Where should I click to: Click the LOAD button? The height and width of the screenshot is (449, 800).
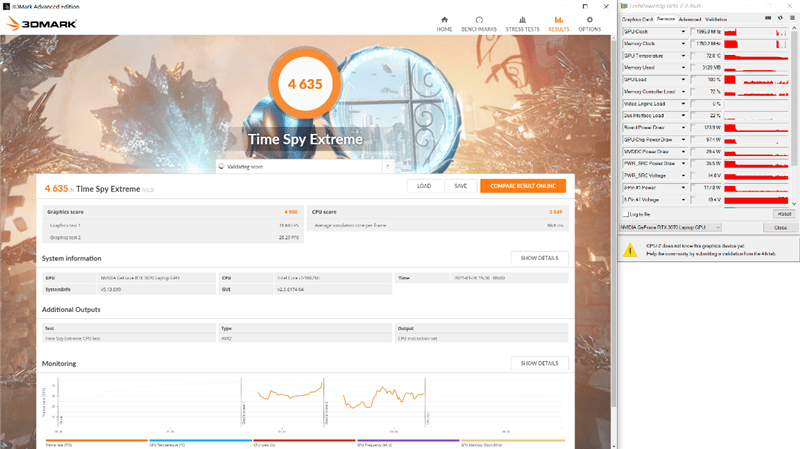point(424,186)
